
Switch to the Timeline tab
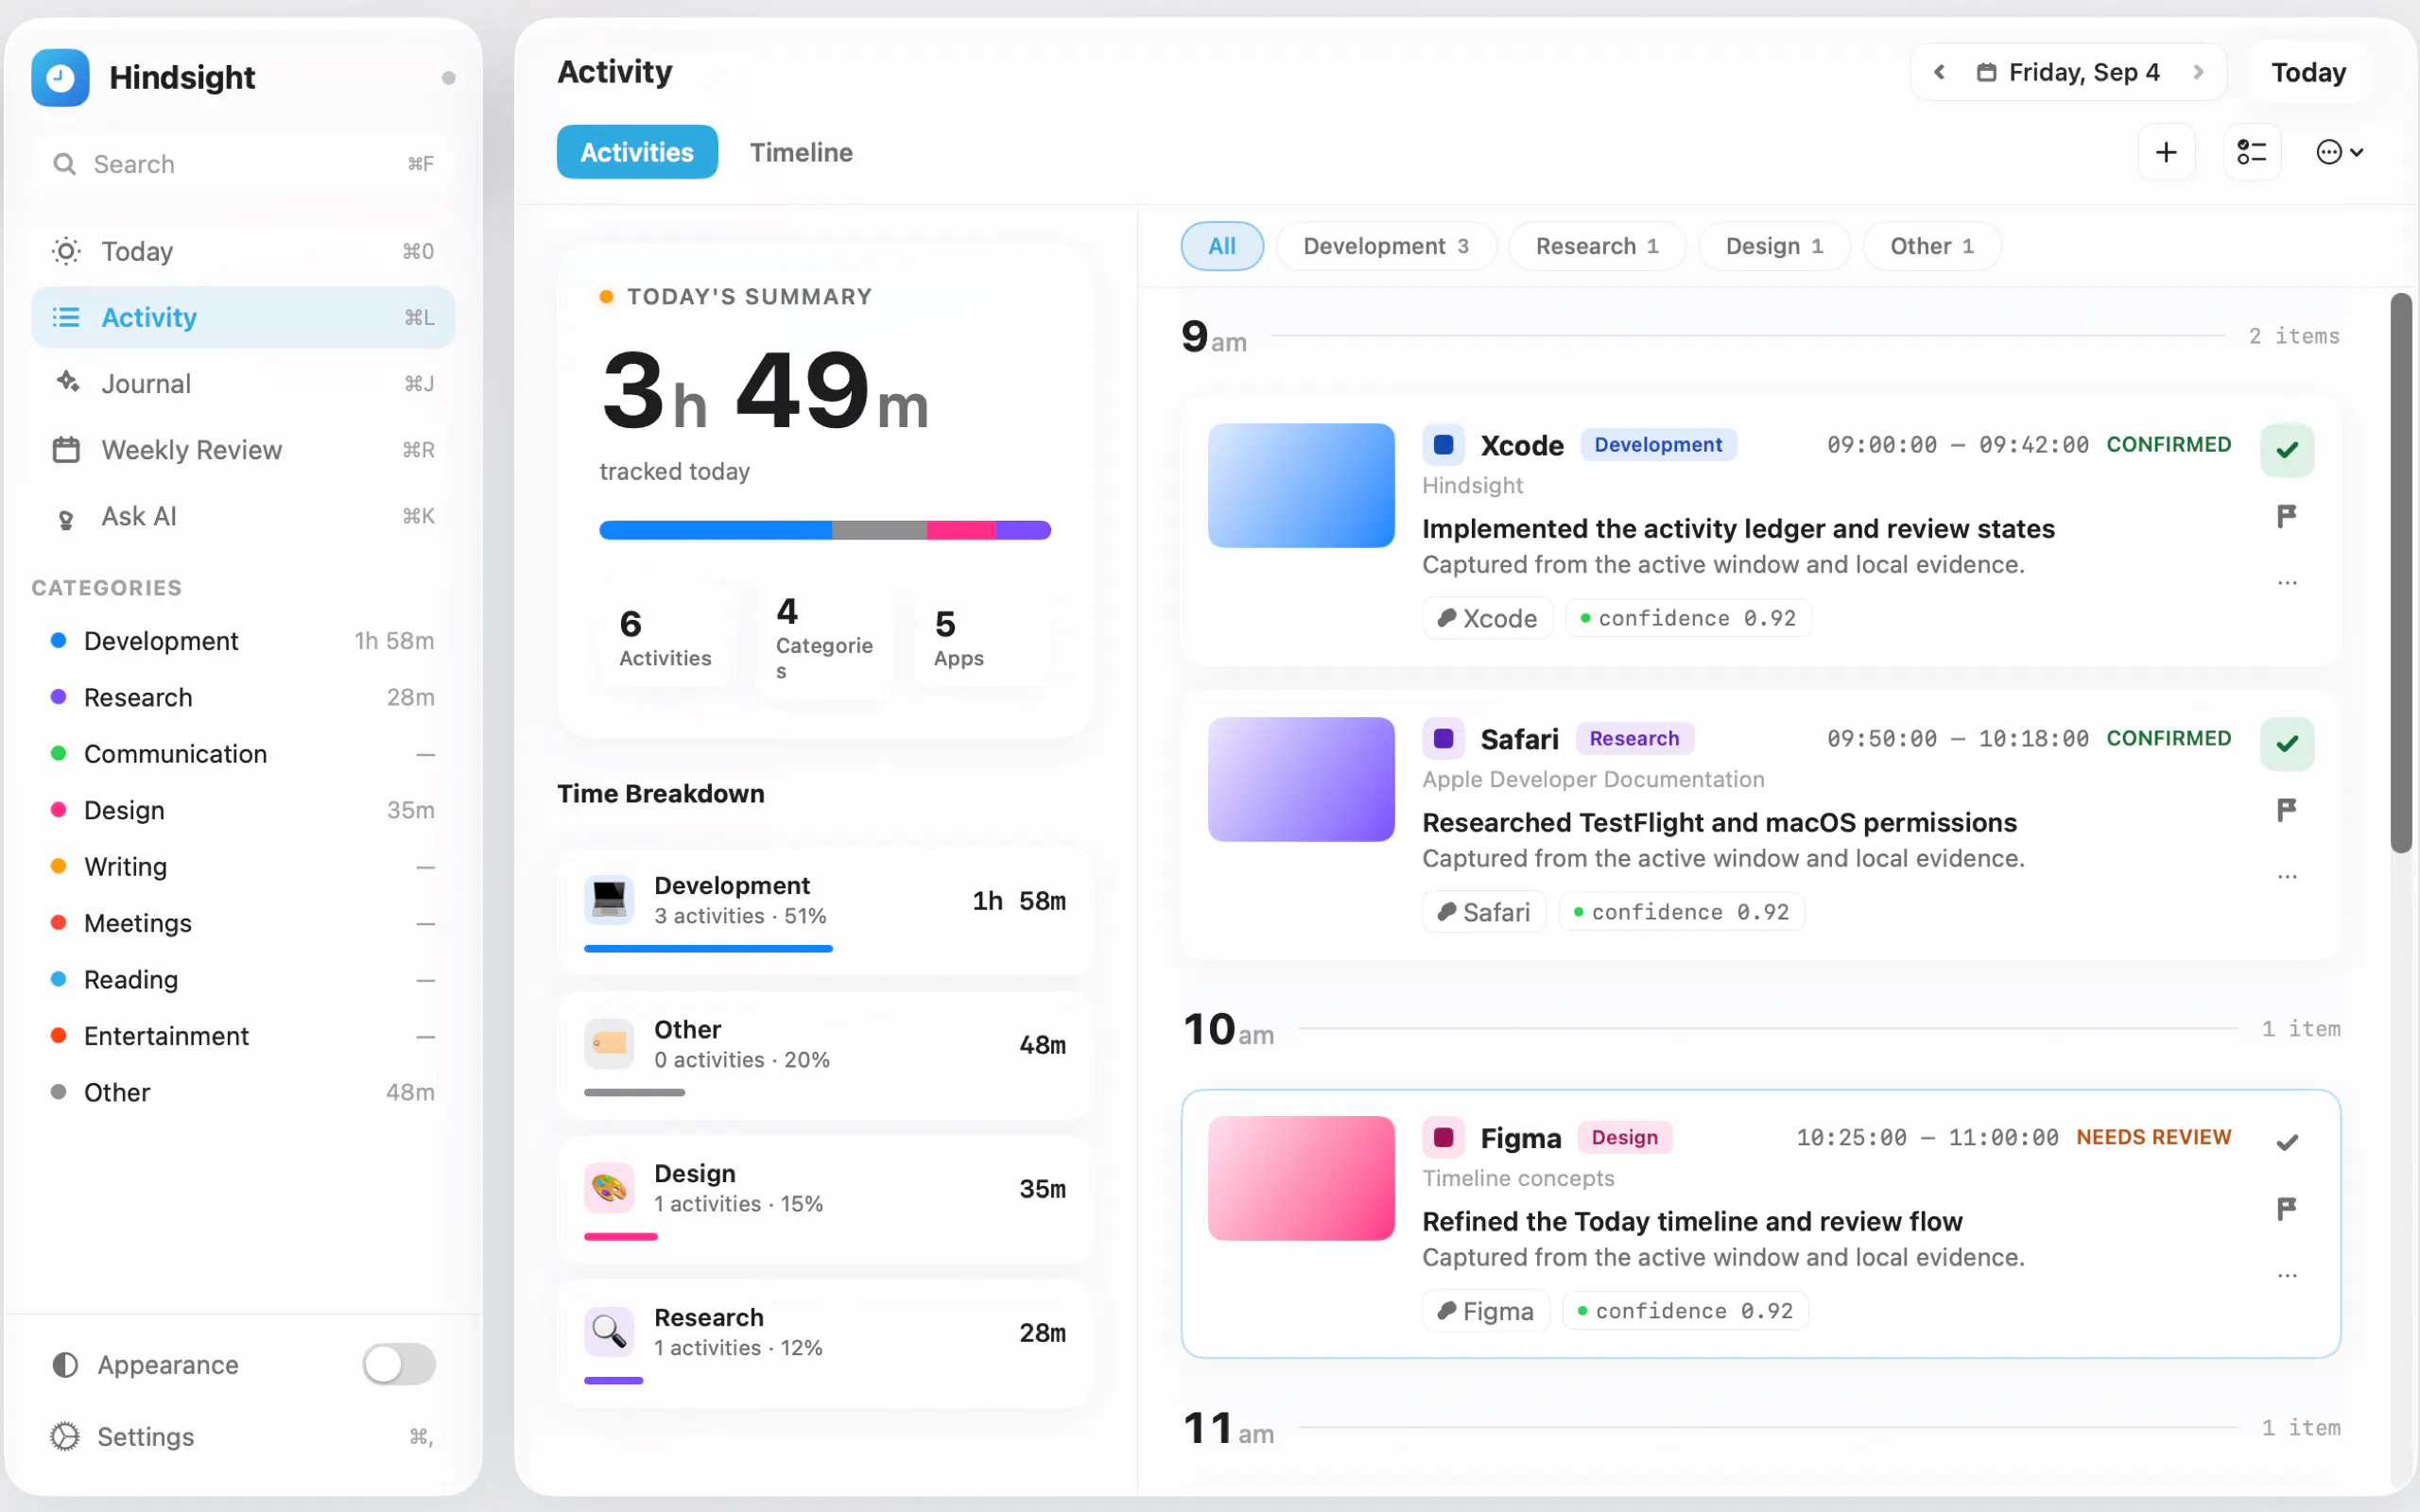[x=801, y=152]
